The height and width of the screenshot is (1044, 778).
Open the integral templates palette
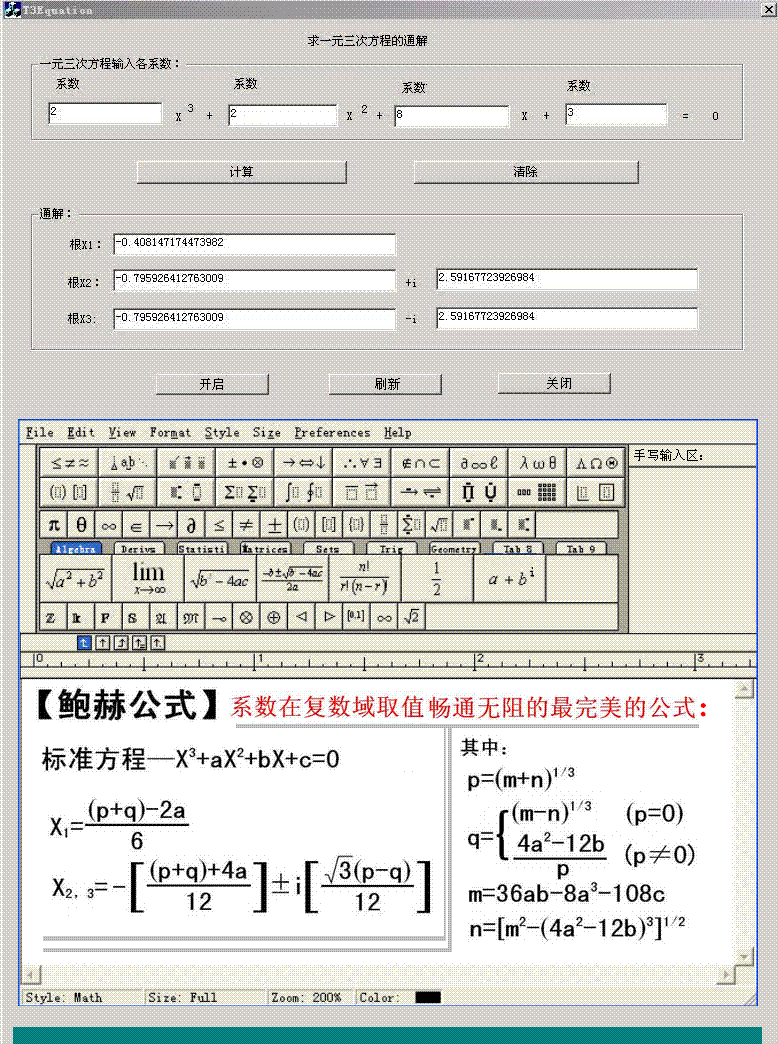304,493
